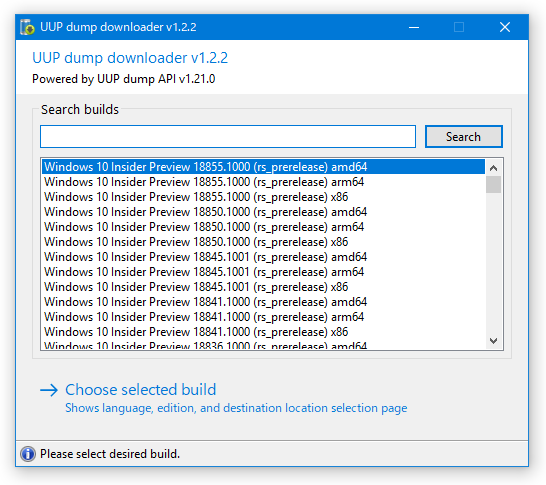Click the 'Shows language, edition, and destination' description text
The image size is (546, 485).
click(236, 408)
